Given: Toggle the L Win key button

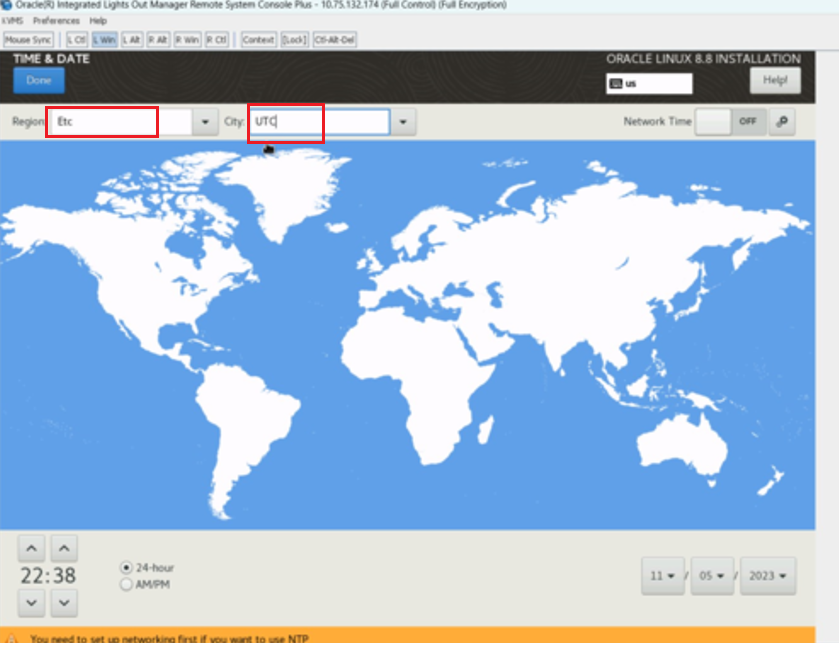Looking at the screenshot, I should coord(104,40).
